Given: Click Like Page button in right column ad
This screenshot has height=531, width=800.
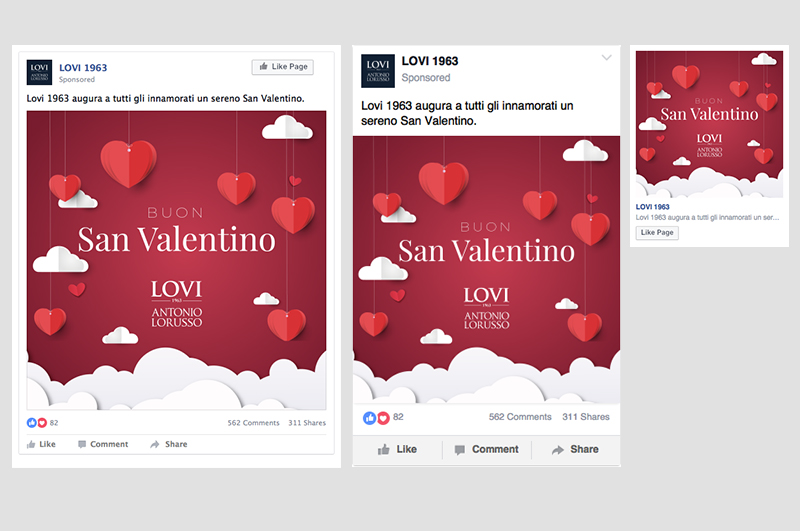Looking at the screenshot, I should tap(657, 233).
